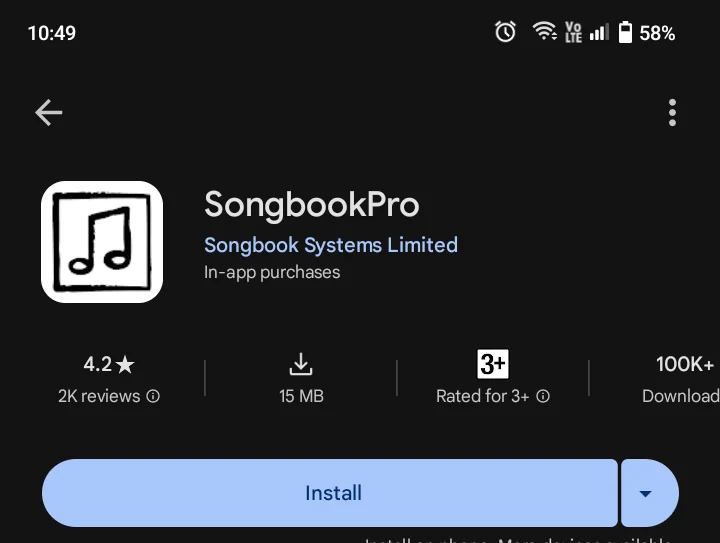Screen dimensions: 720x543
Task: Tap the 100K+ downloads stat
Action: (x=684, y=379)
